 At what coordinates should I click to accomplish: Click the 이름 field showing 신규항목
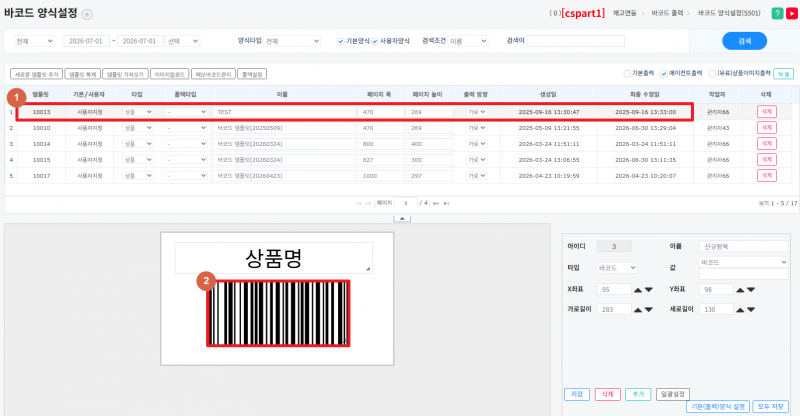point(743,247)
